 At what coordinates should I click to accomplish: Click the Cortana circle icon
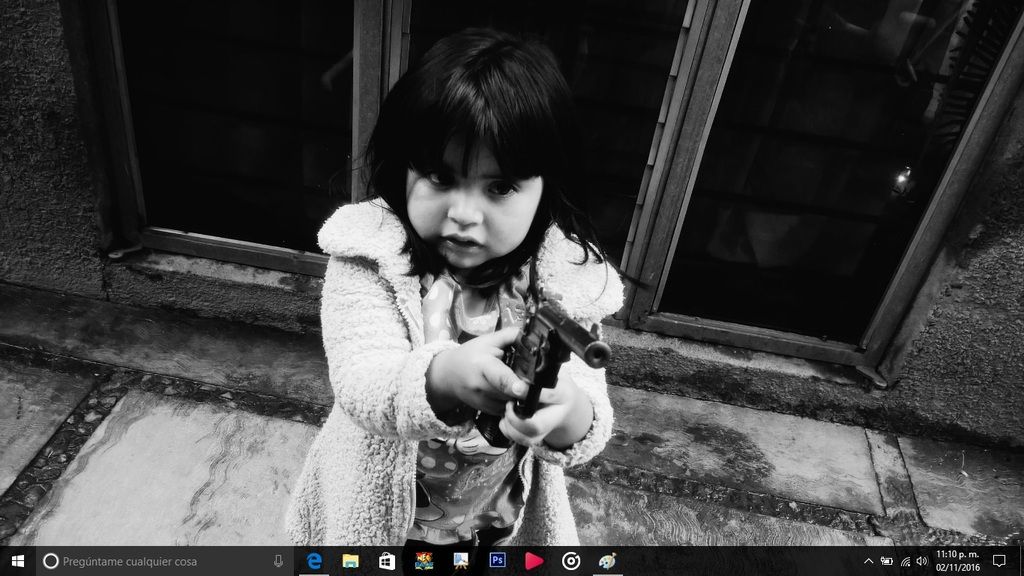tap(50, 561)
